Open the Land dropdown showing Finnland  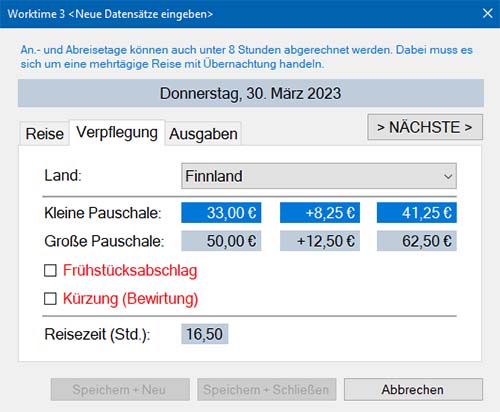pyautogui.click(x=319, y=176)
